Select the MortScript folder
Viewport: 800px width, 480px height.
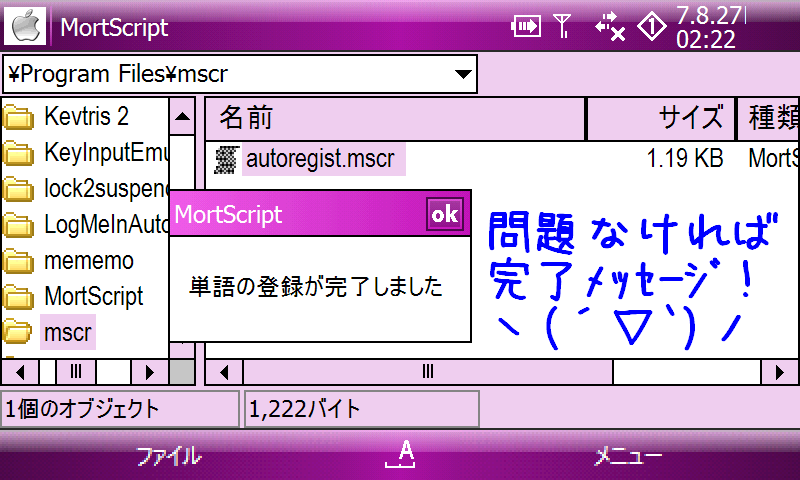(94, 296)
